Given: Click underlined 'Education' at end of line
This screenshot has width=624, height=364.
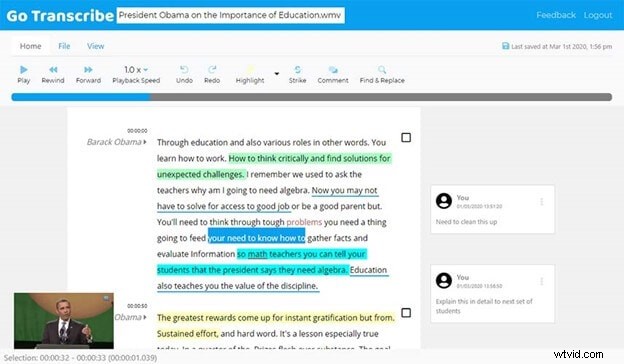Looking at the screenshot, I should [x=369, y=270].
